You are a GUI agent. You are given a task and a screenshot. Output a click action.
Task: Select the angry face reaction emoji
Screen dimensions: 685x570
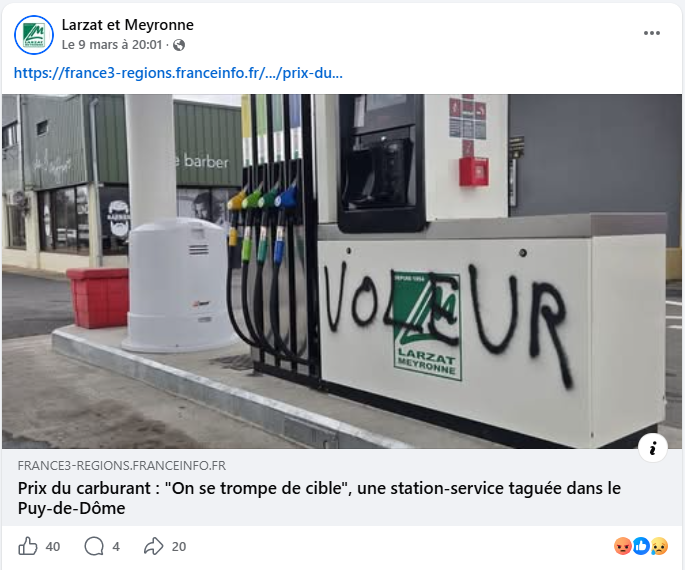click(623, 546)
